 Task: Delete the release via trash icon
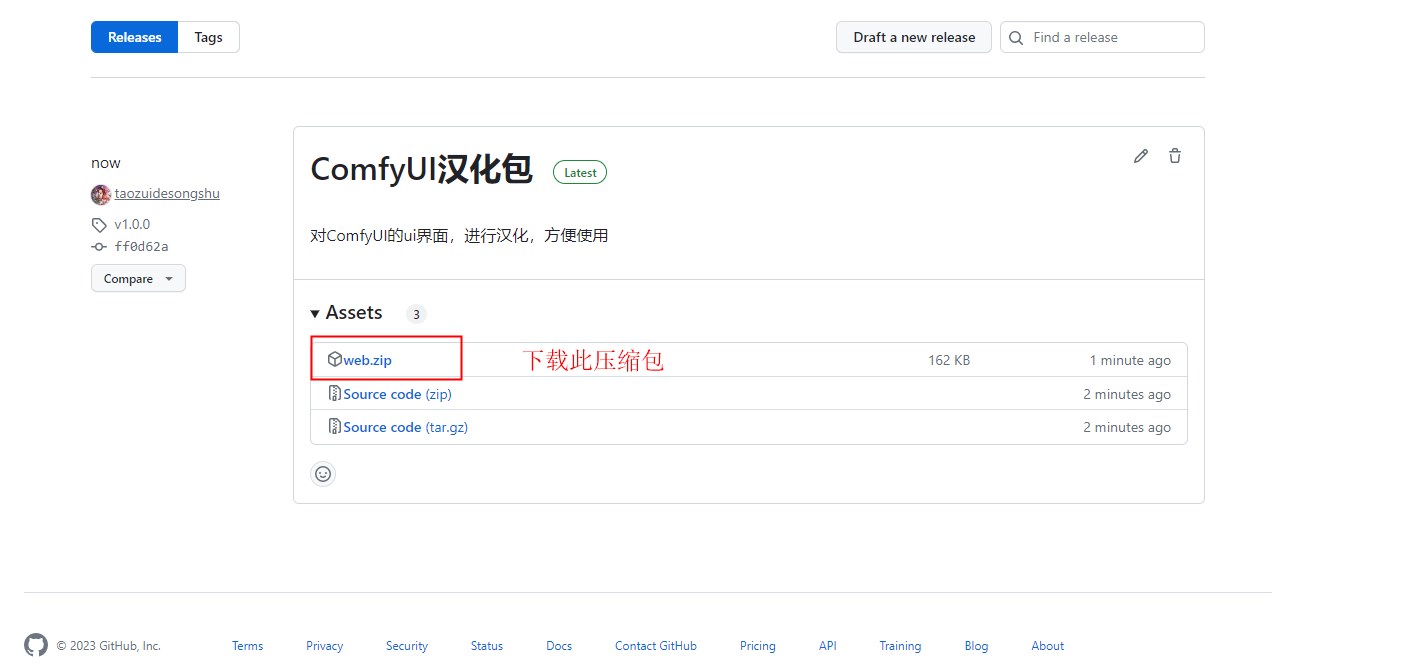[1175, 156]
